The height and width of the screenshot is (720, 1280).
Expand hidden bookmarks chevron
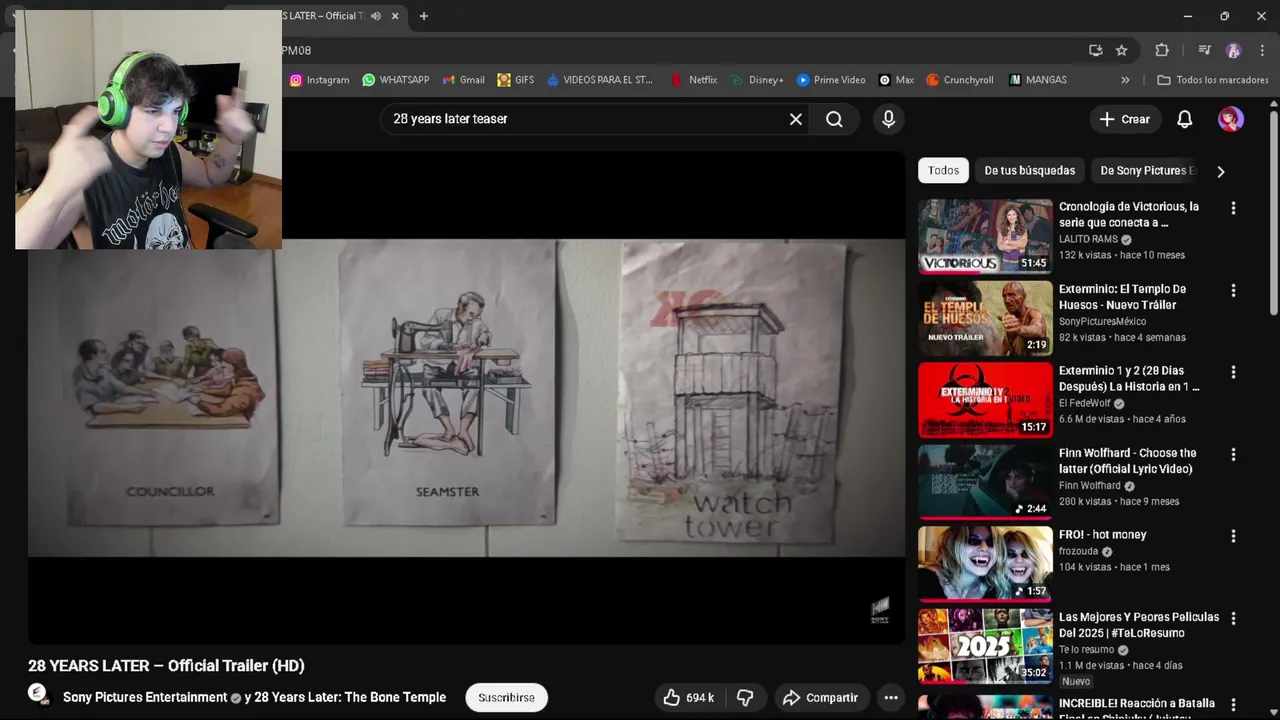[x=1125, y=80]
